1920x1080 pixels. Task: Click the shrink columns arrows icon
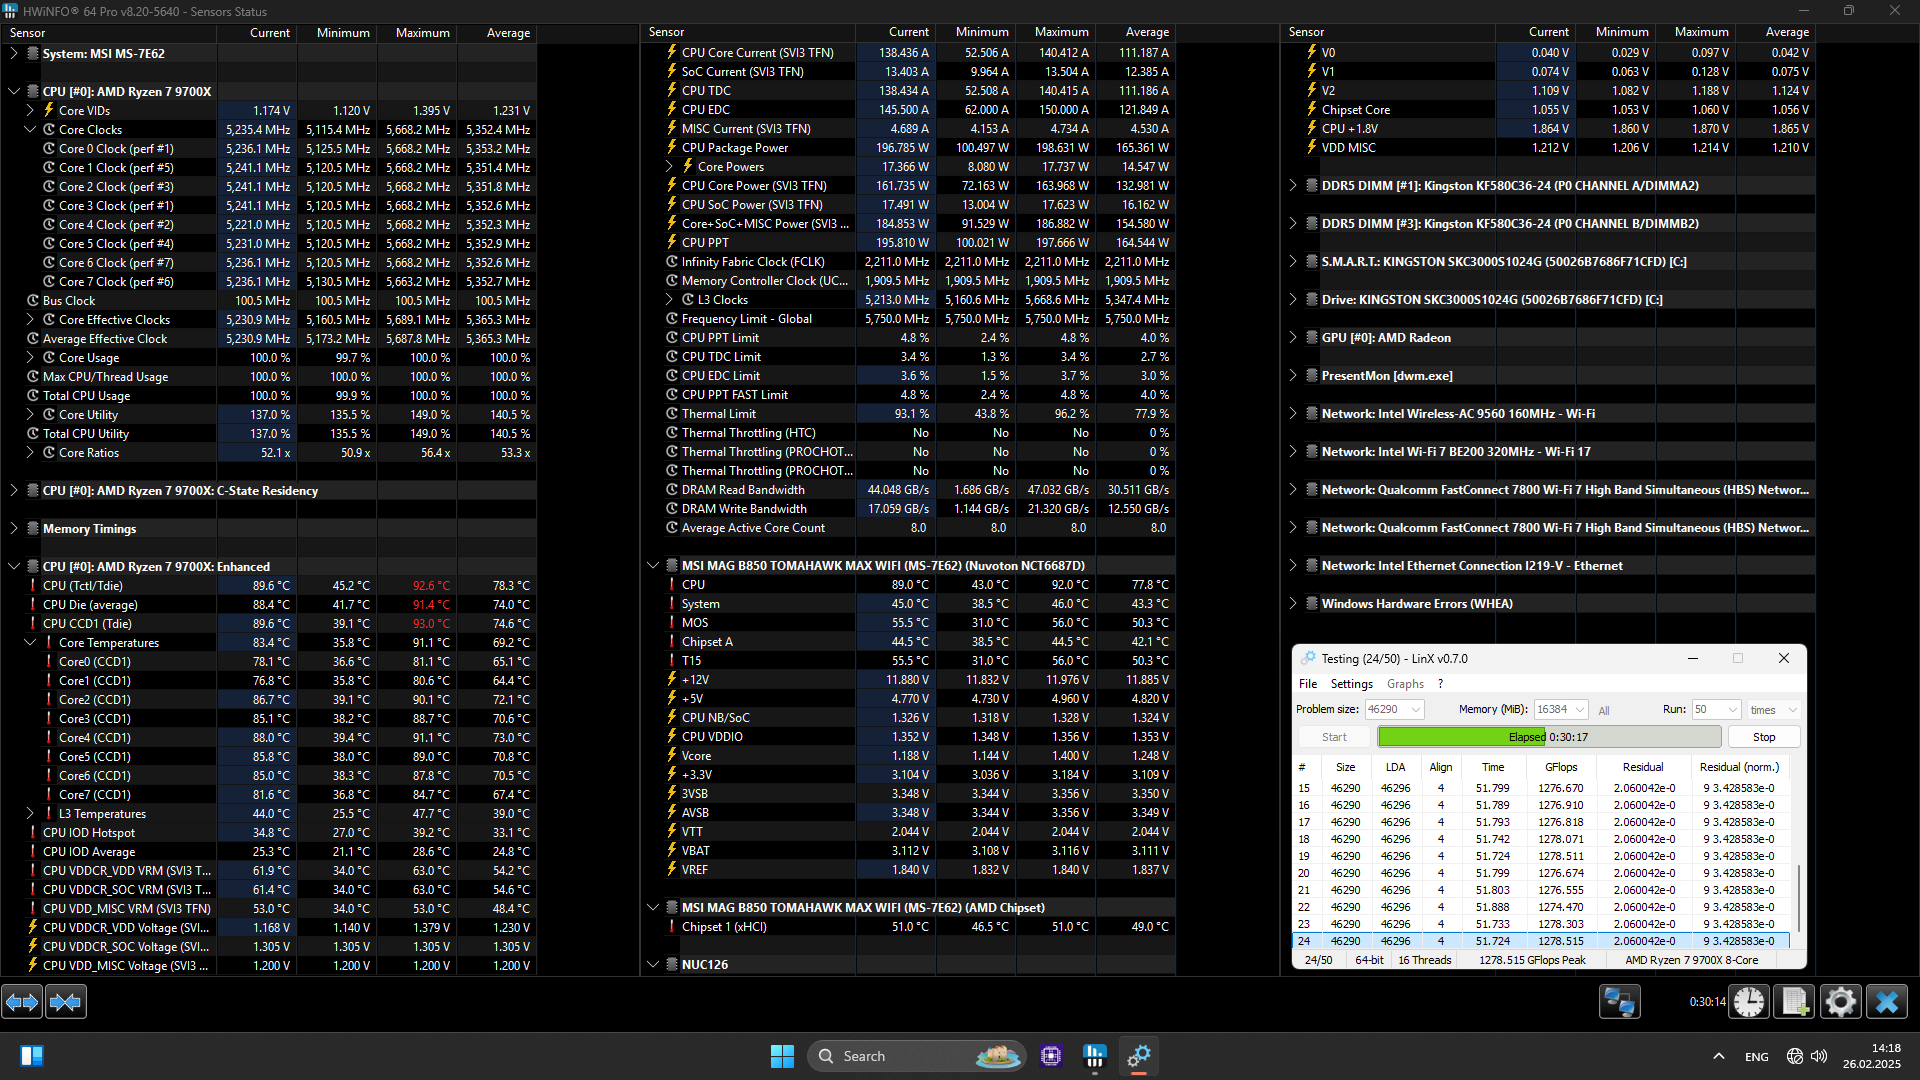66,1002
